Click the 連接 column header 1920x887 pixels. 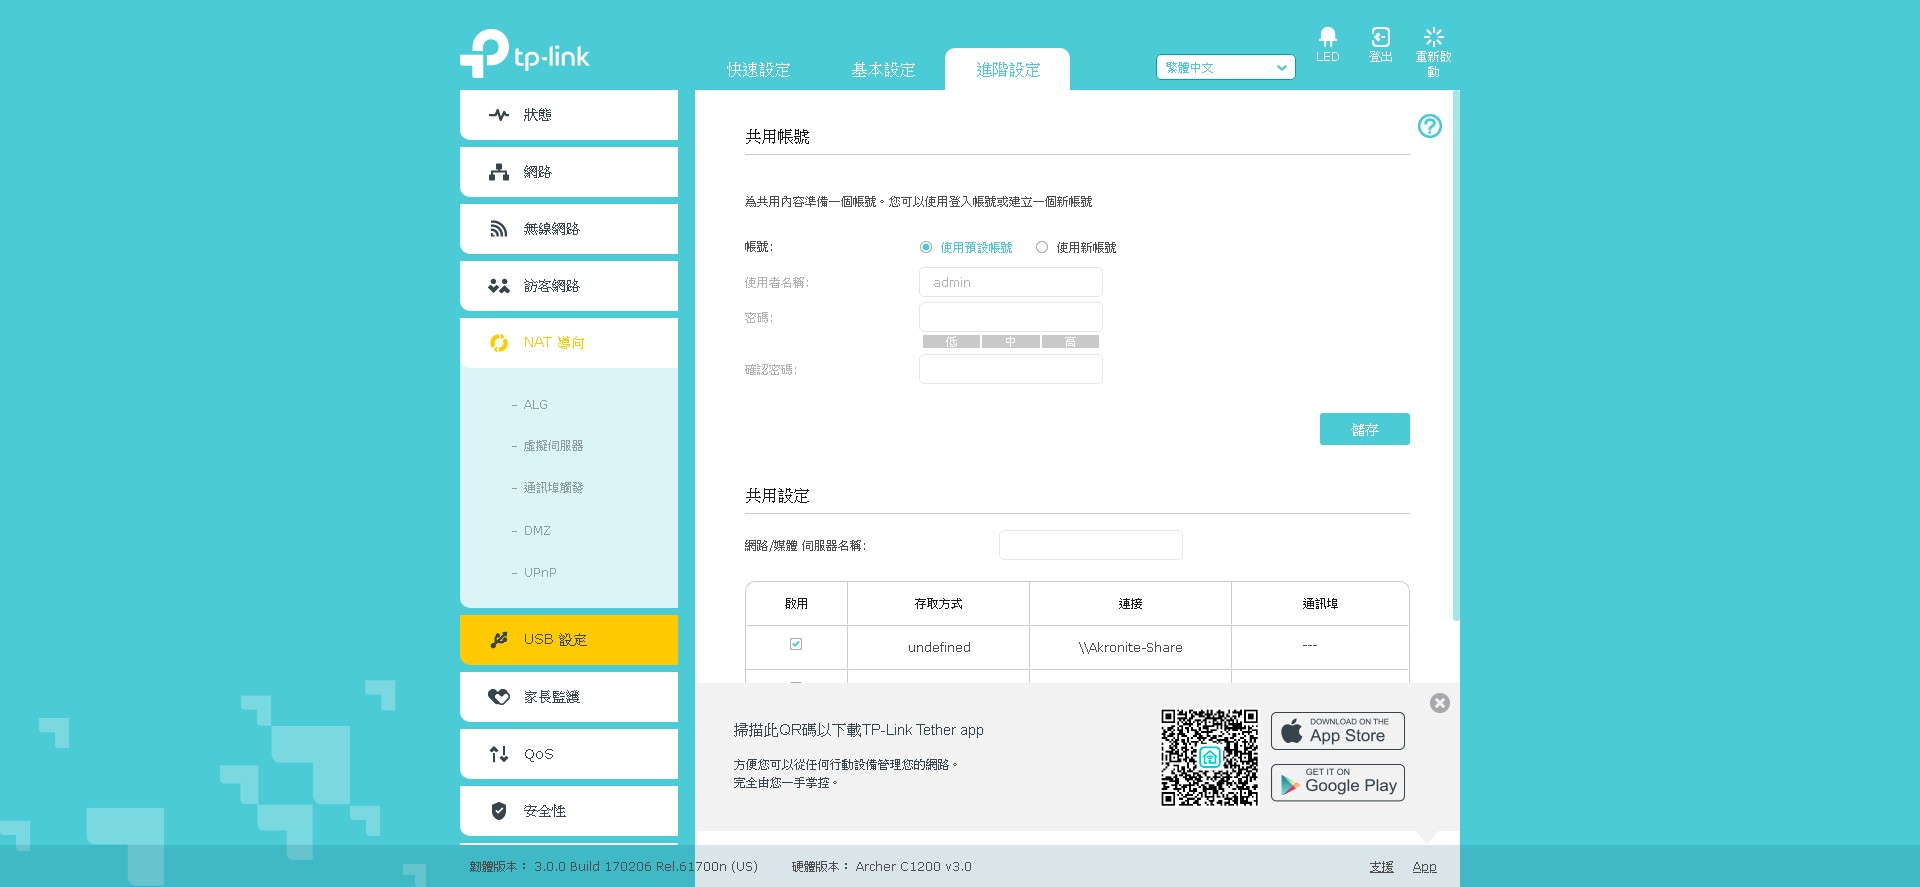pos(1130,604)
